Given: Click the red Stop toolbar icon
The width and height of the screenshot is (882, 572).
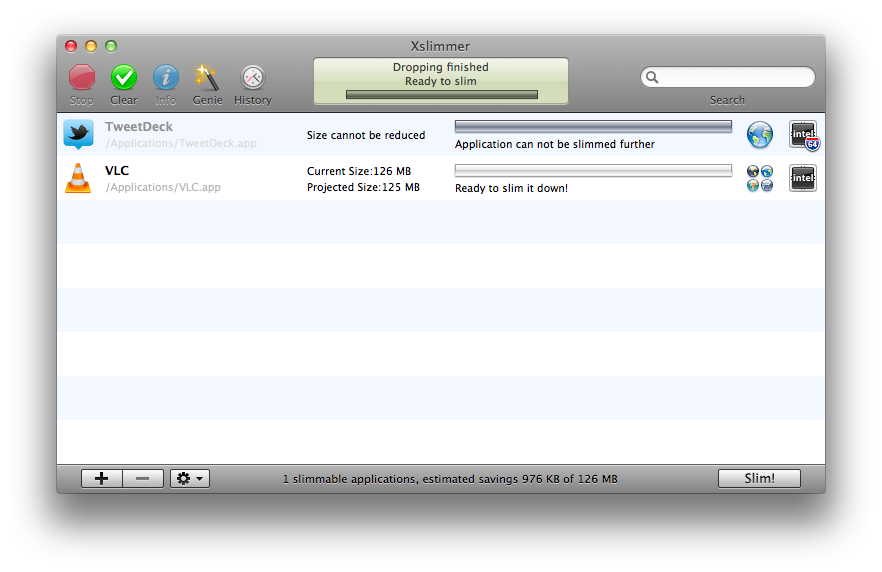Looking at the screenshot, I should point(82,77).
